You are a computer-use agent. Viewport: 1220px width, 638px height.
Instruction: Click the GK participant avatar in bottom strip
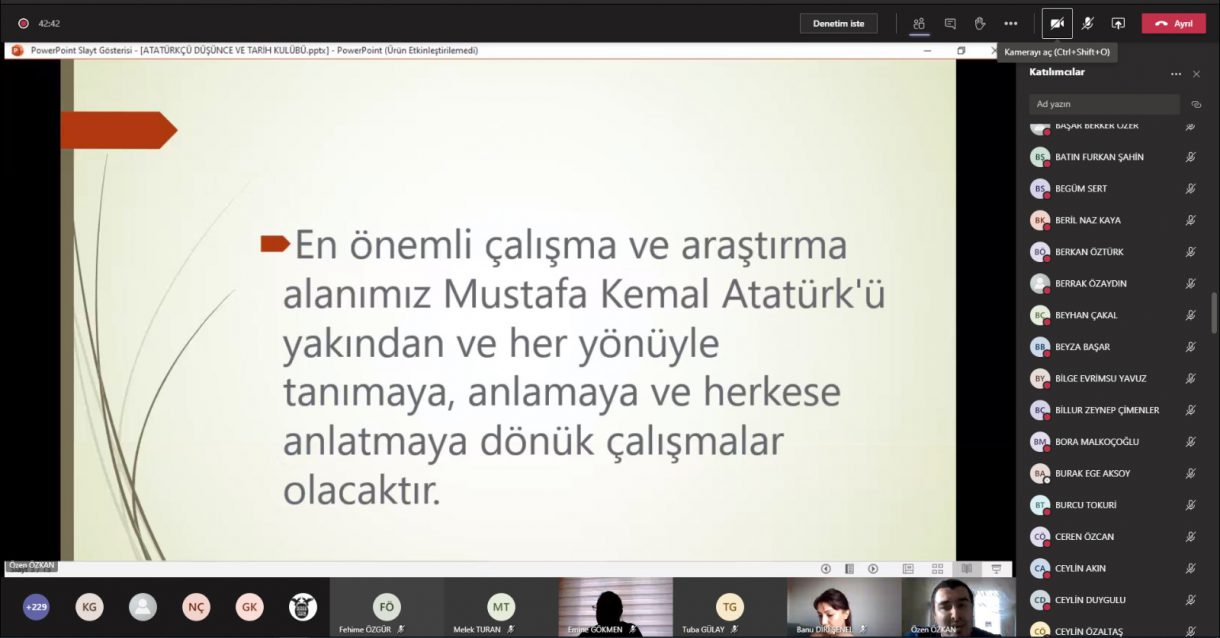pyautogui.click(x=249, y=606)
